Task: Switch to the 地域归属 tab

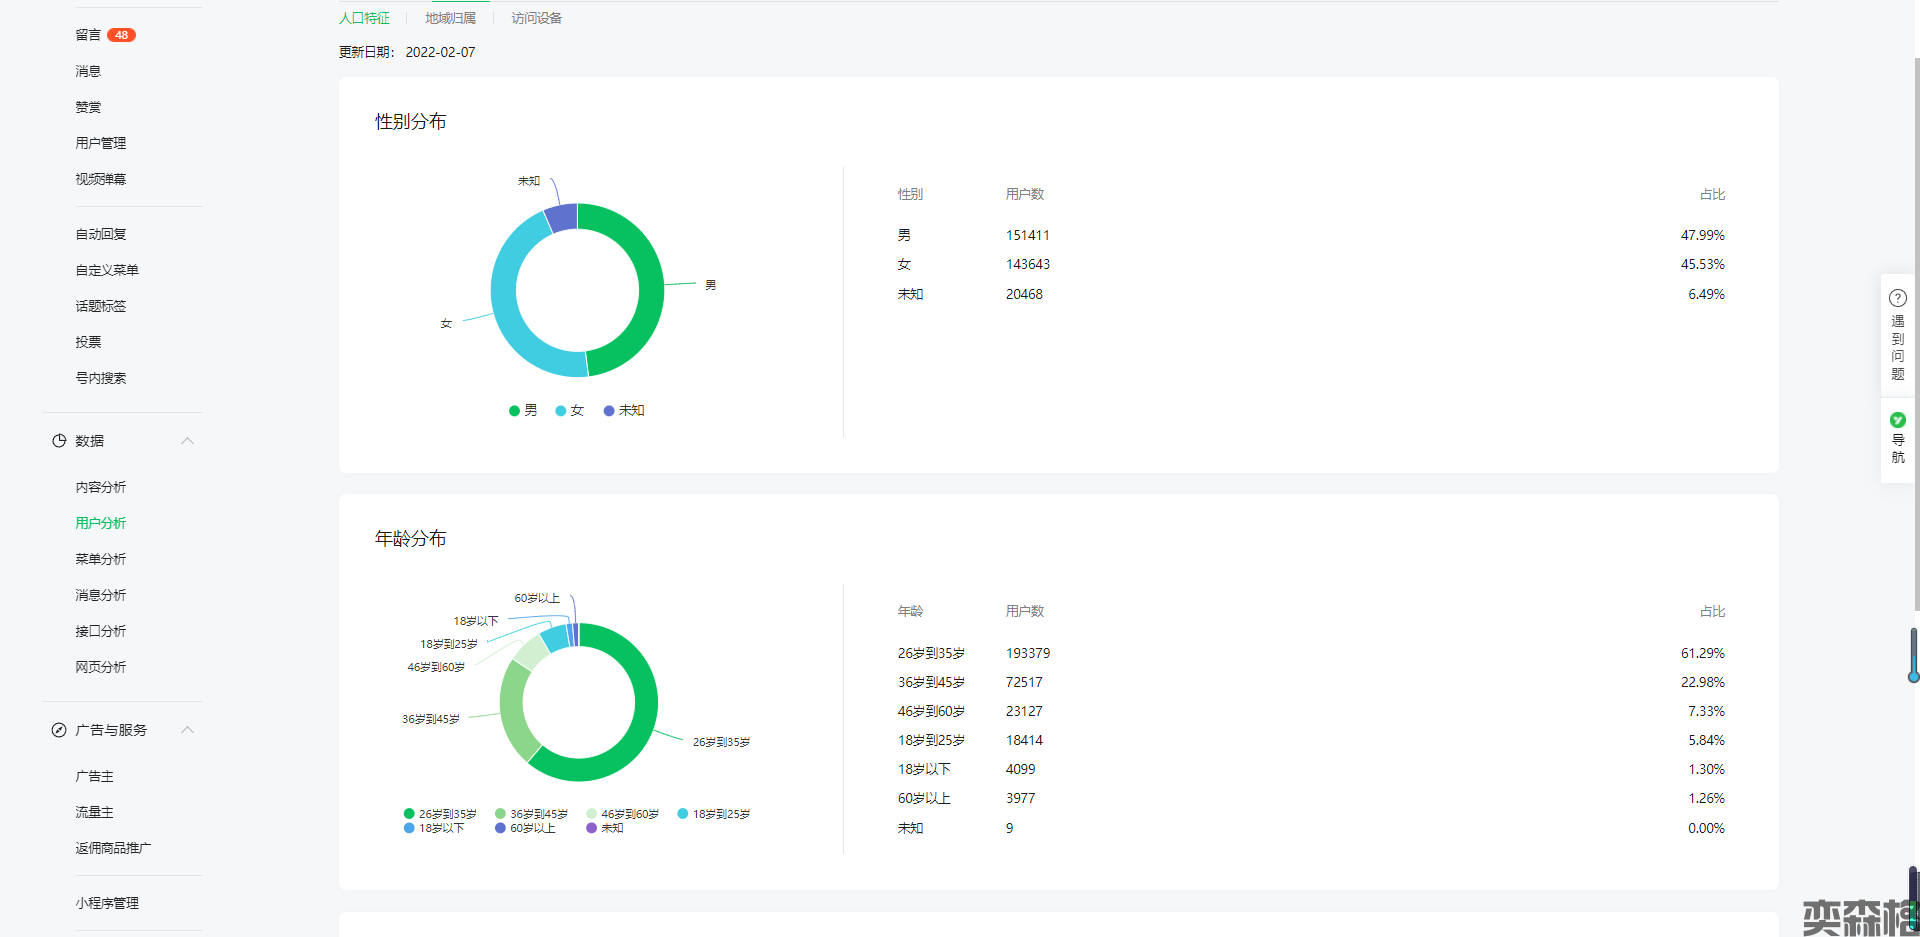Action: point(450,18)
